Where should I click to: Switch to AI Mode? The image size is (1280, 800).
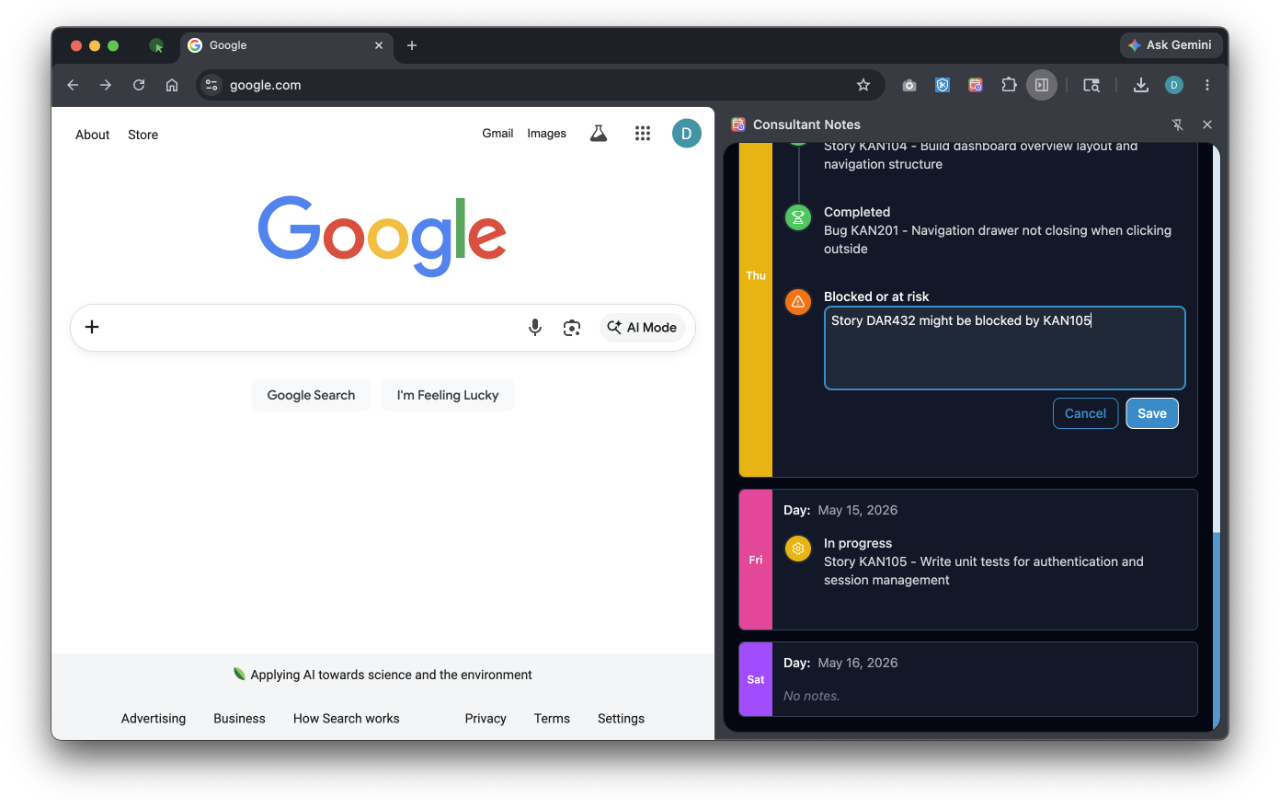tap(642, 327)
